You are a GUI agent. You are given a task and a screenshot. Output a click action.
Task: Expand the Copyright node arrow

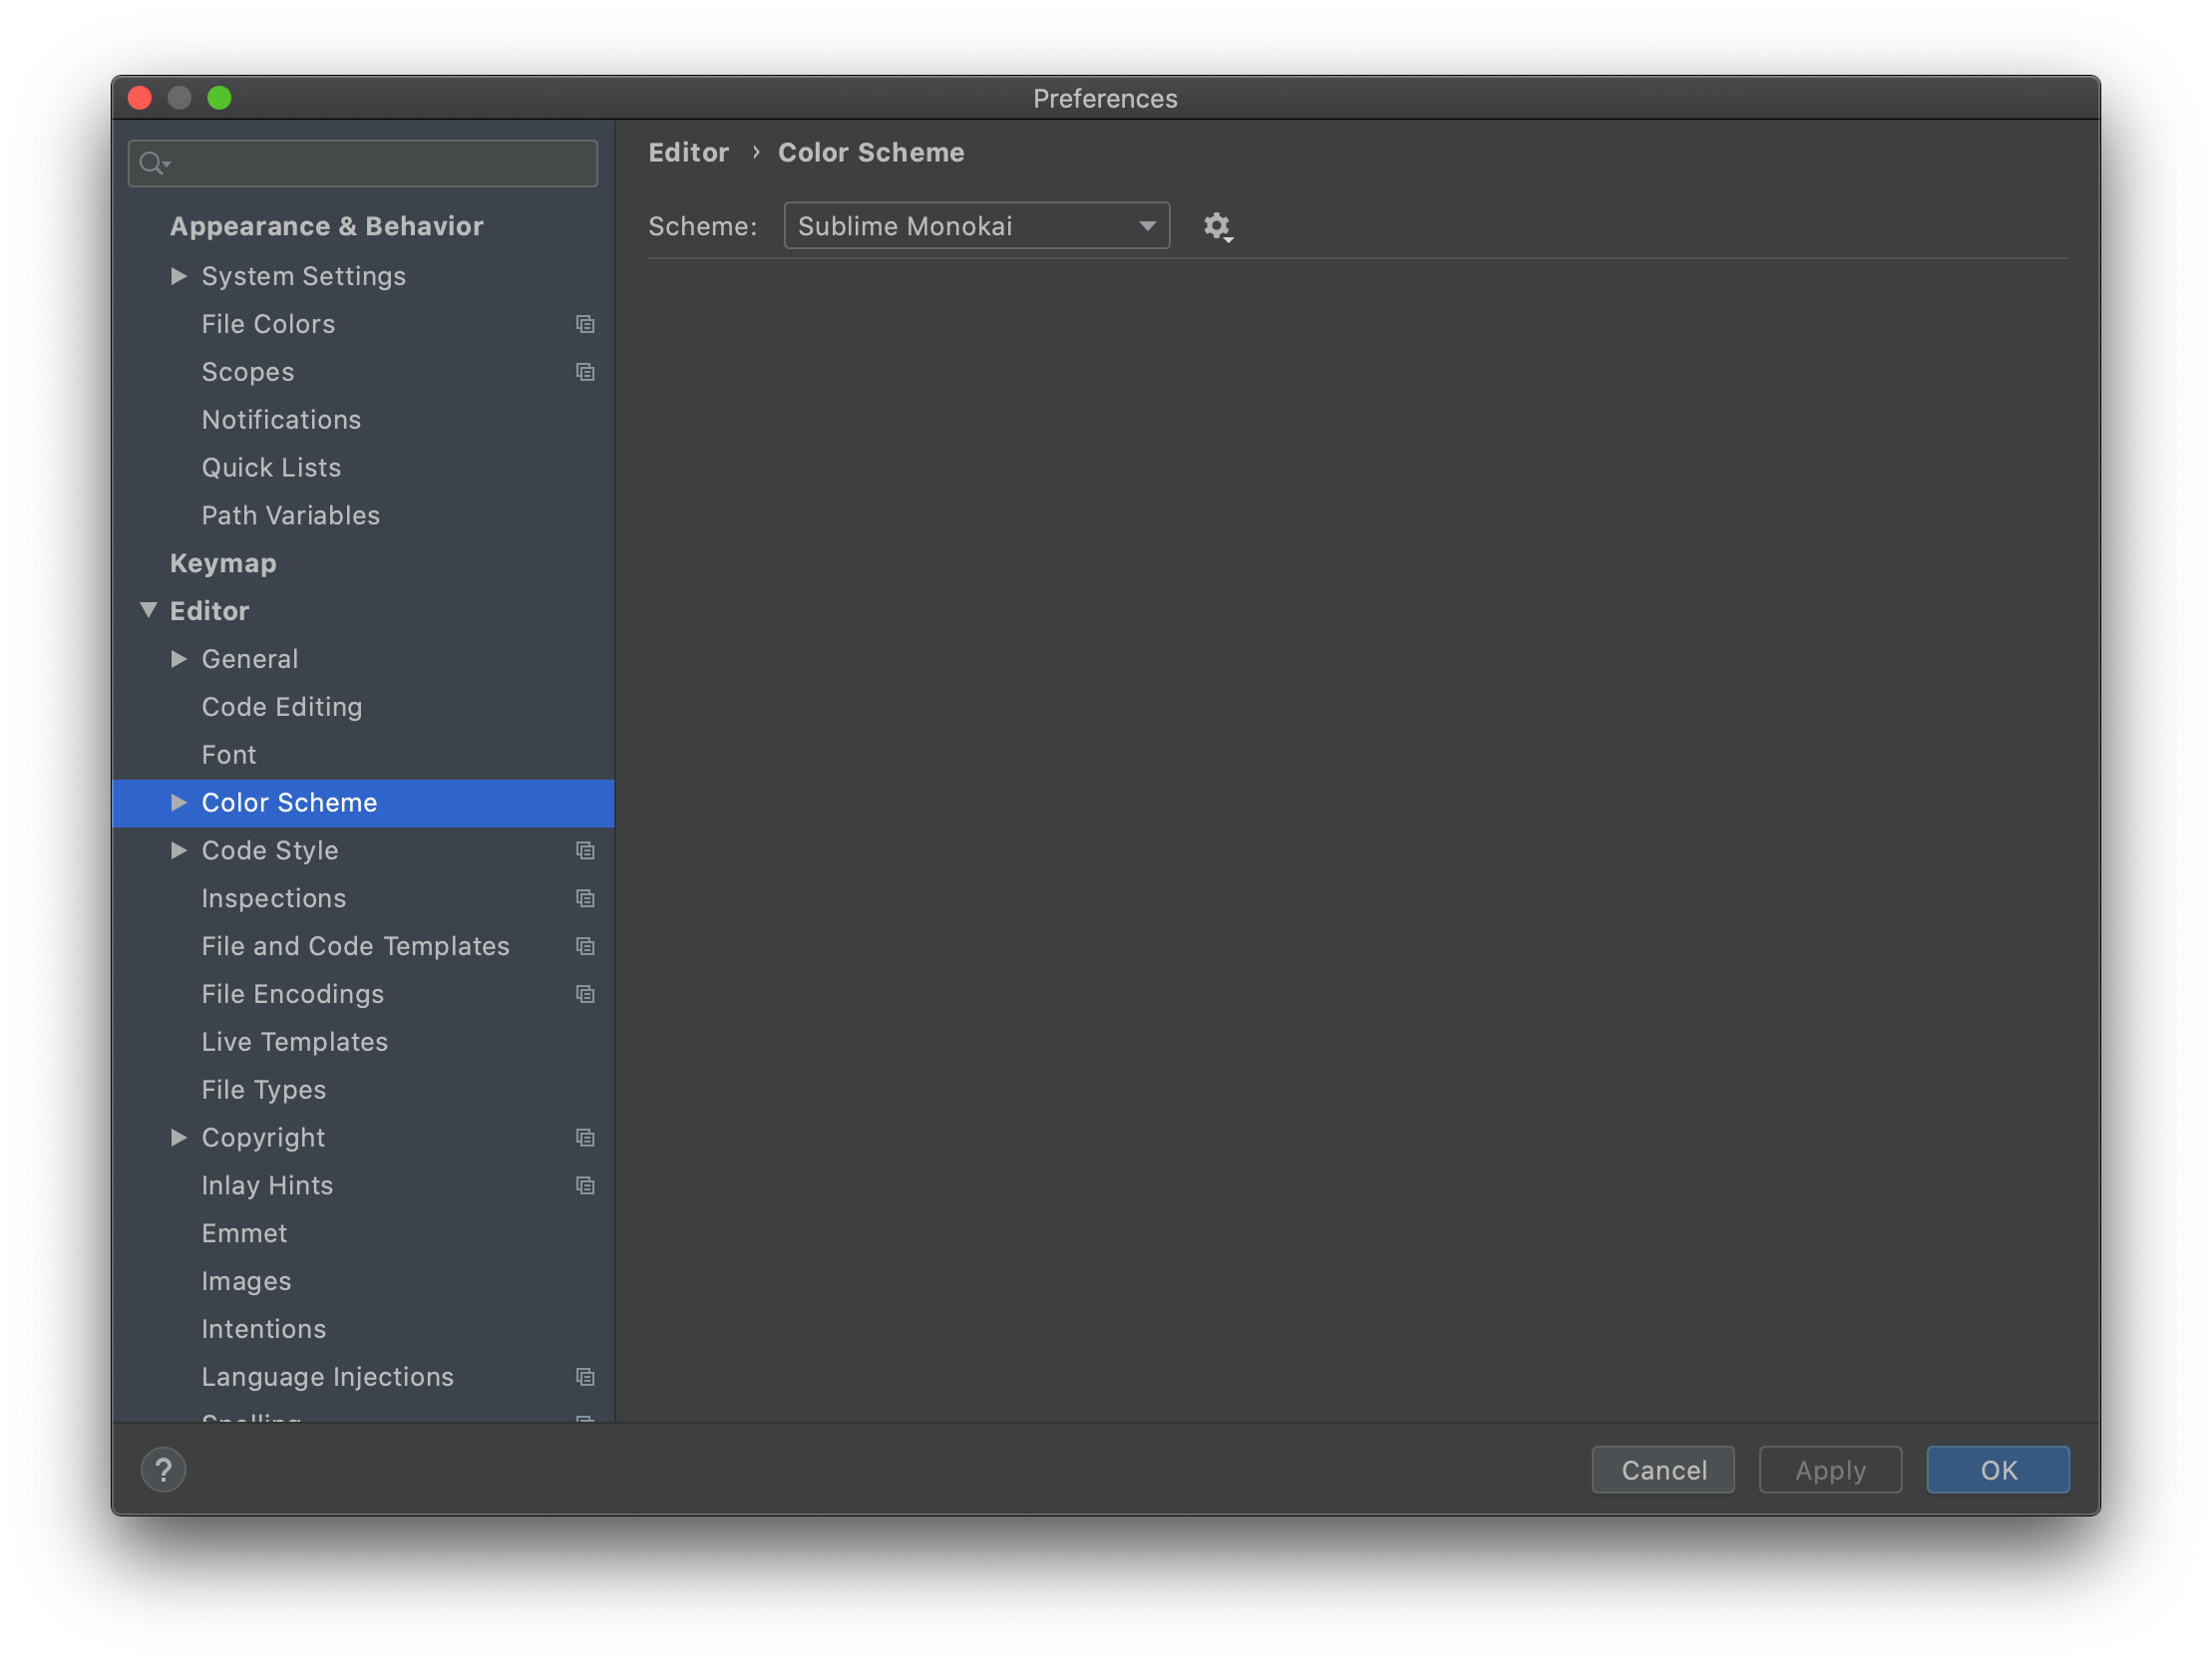point(179,1138)
